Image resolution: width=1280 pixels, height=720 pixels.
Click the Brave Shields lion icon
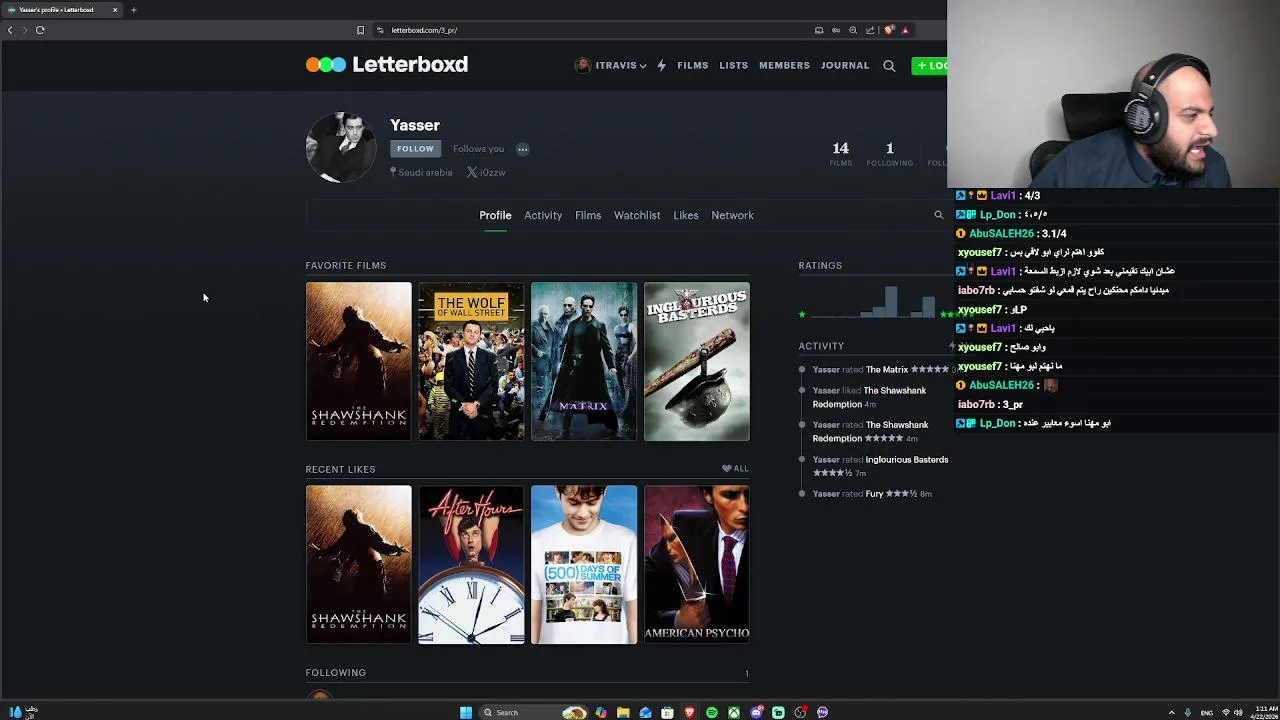click(889, 30)
